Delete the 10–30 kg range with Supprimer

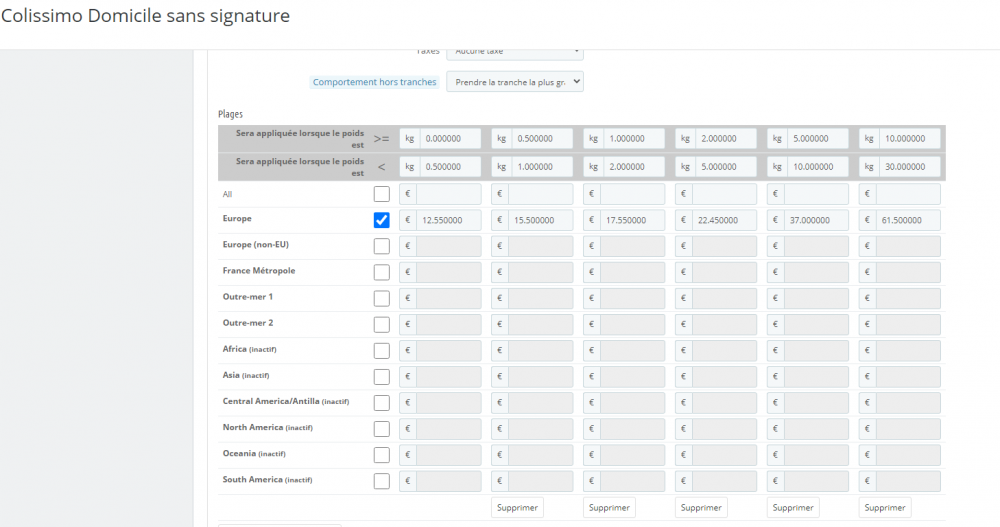[885, 508]
